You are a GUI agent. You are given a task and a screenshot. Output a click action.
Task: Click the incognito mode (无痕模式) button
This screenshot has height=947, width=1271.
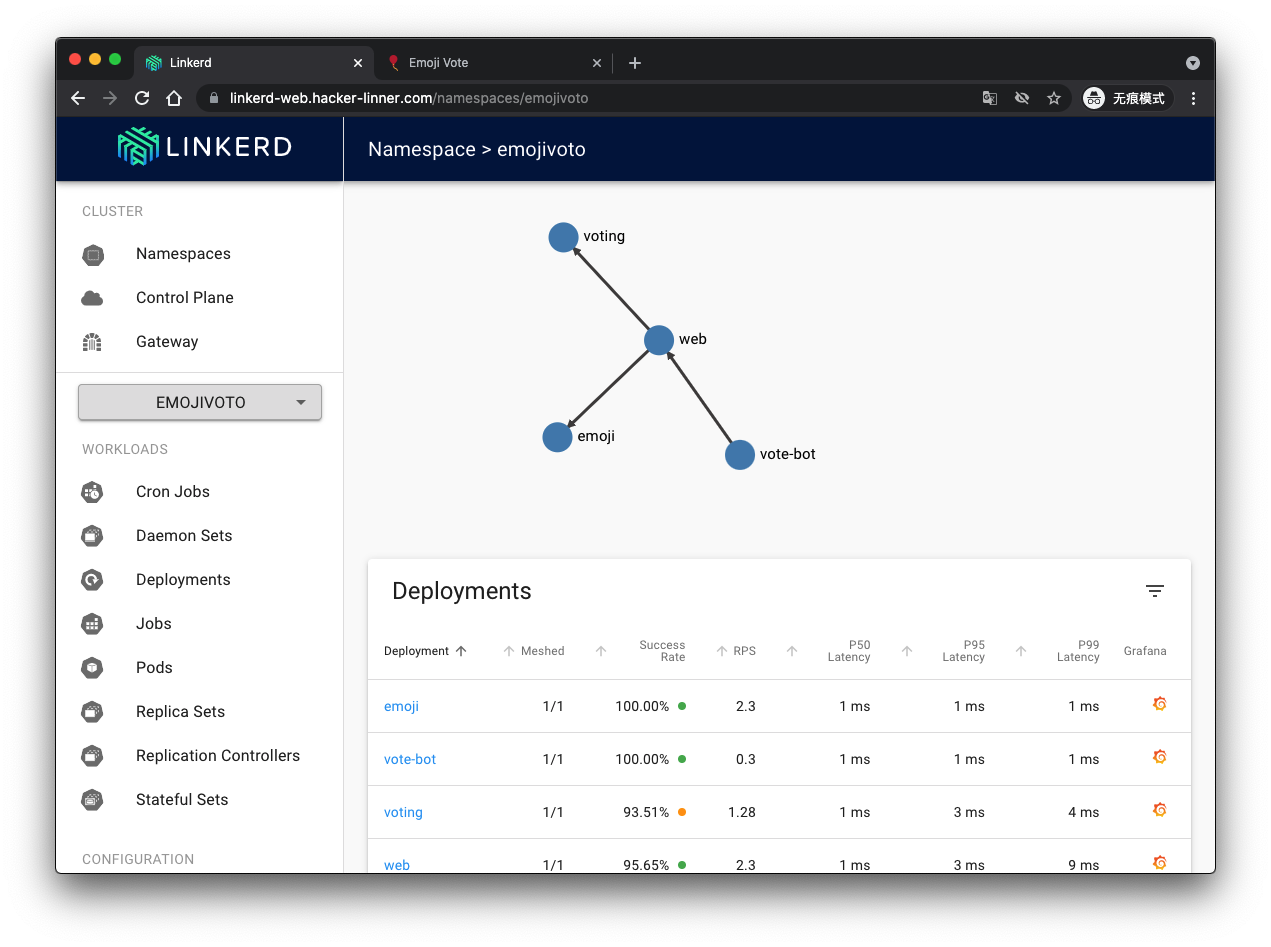[x=1125, y=98]
